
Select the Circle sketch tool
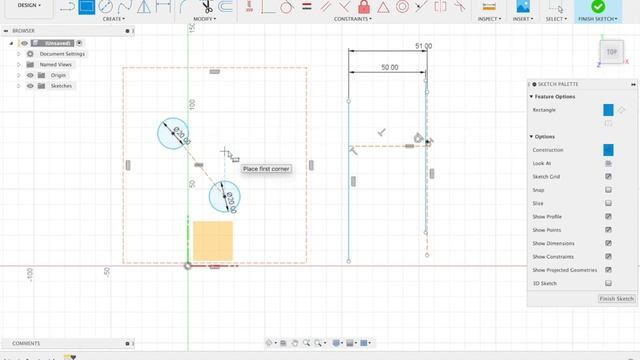point(106,7)
